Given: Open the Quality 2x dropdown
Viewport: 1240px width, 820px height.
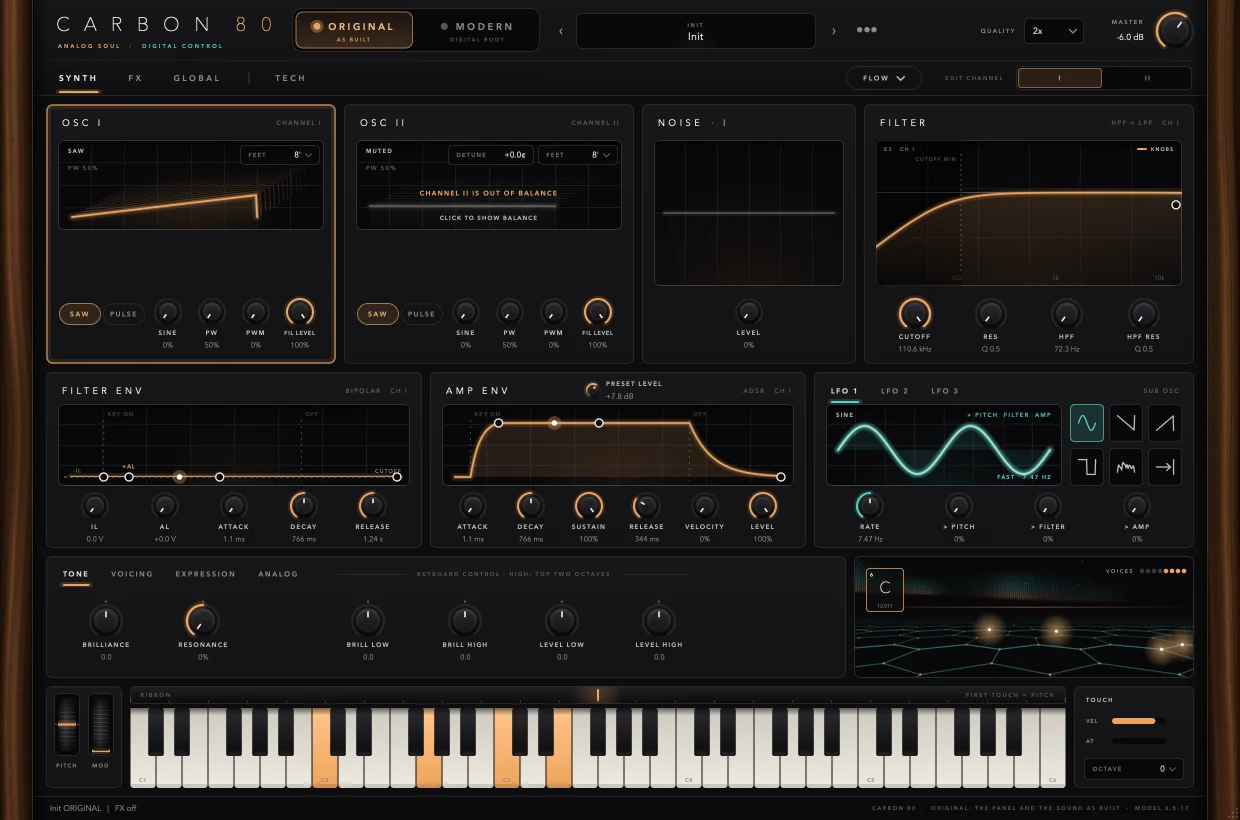Looking at the screenshot, I should pyautogui.click(x=1054, y=31).
